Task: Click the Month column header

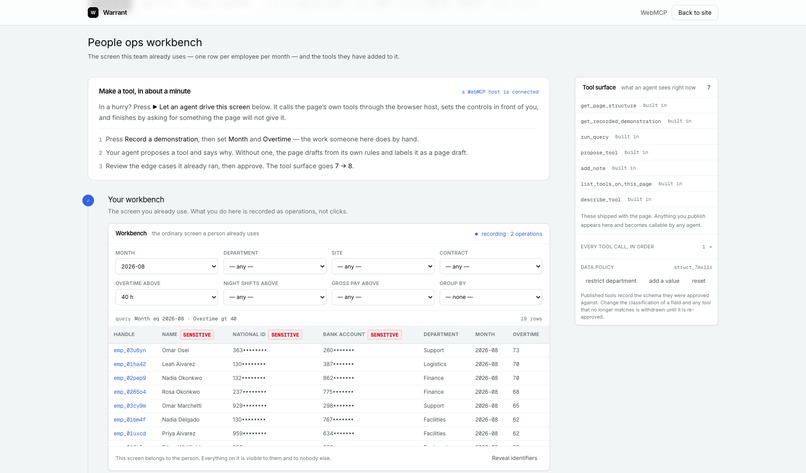Action: tap(485, 335)
